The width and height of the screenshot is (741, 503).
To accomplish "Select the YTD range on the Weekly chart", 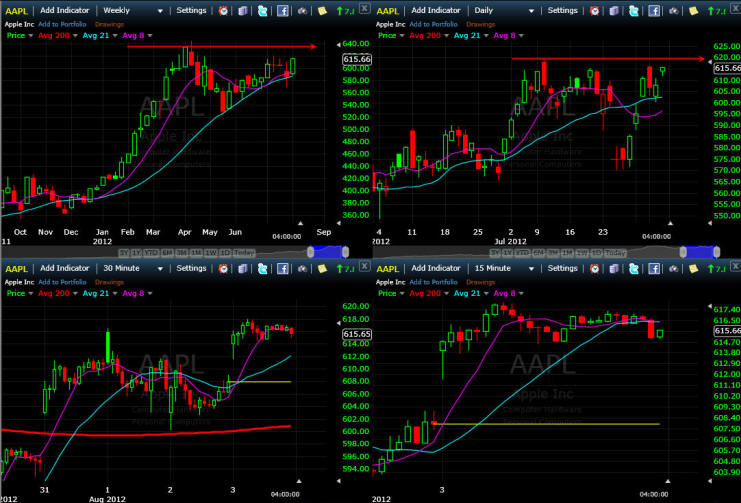I will [x=151, y=253].
